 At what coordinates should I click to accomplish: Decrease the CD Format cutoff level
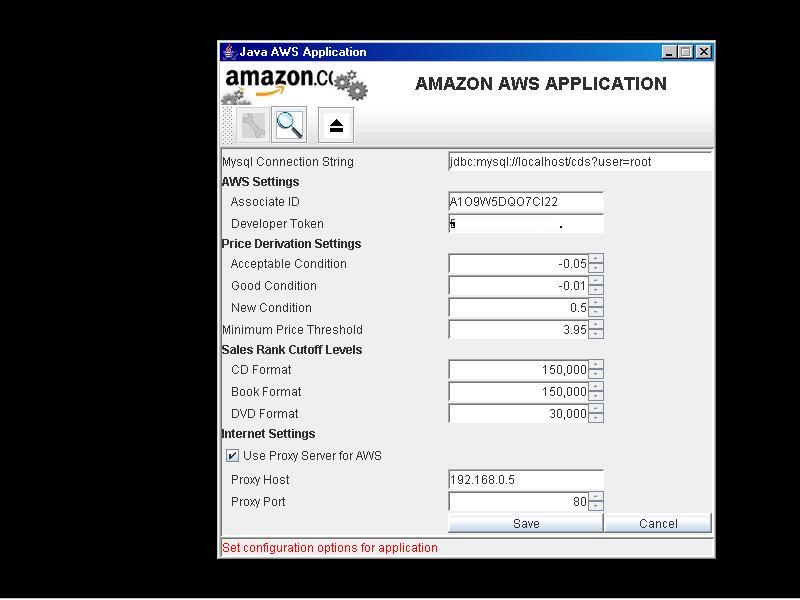pos(595,374)
